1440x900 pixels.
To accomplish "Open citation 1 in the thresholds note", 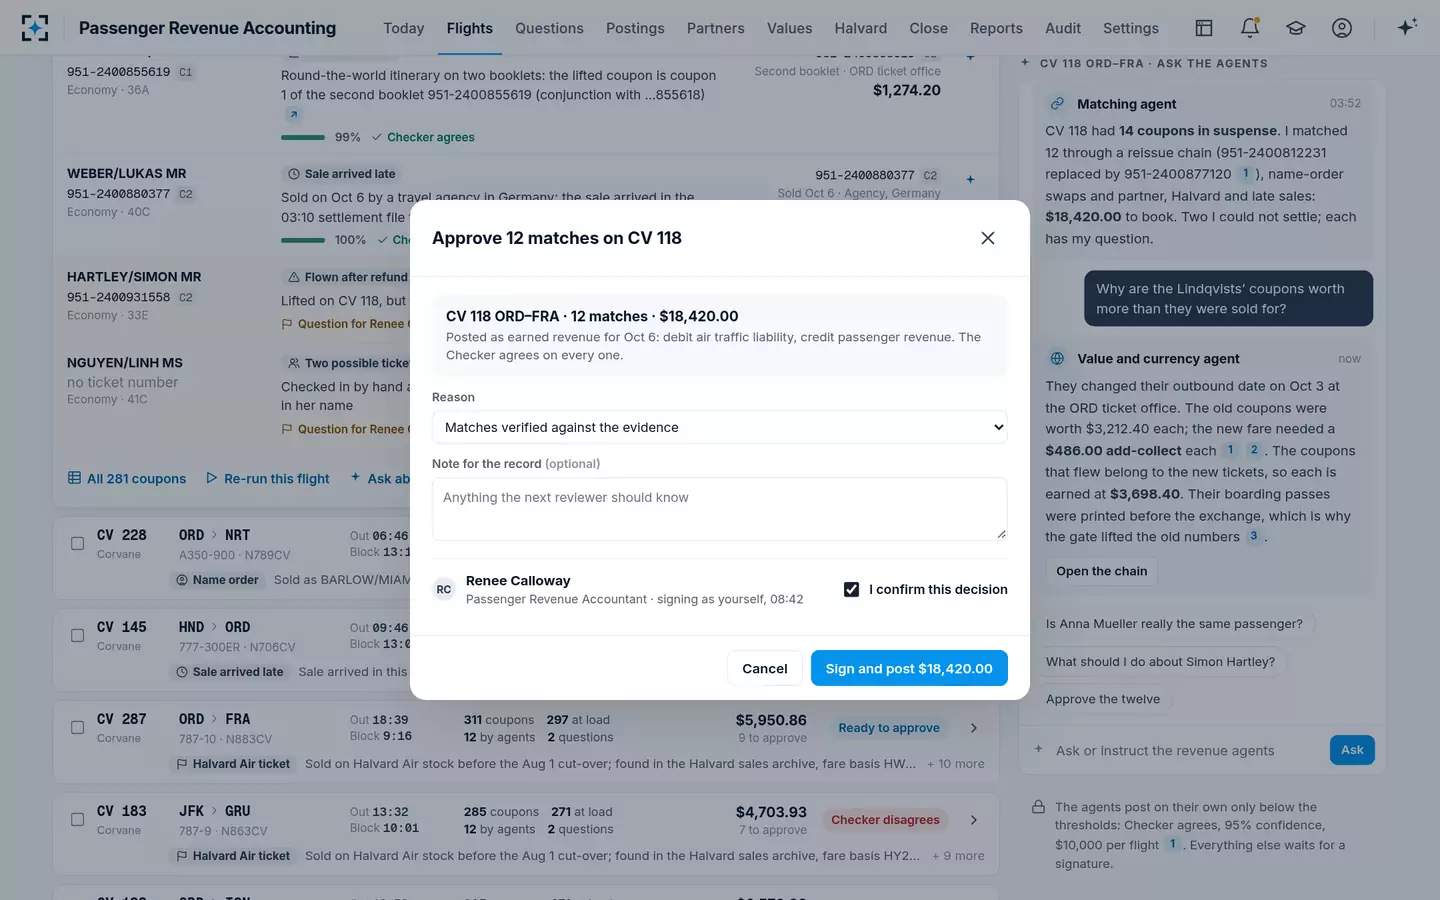I will pos(1173,844).
